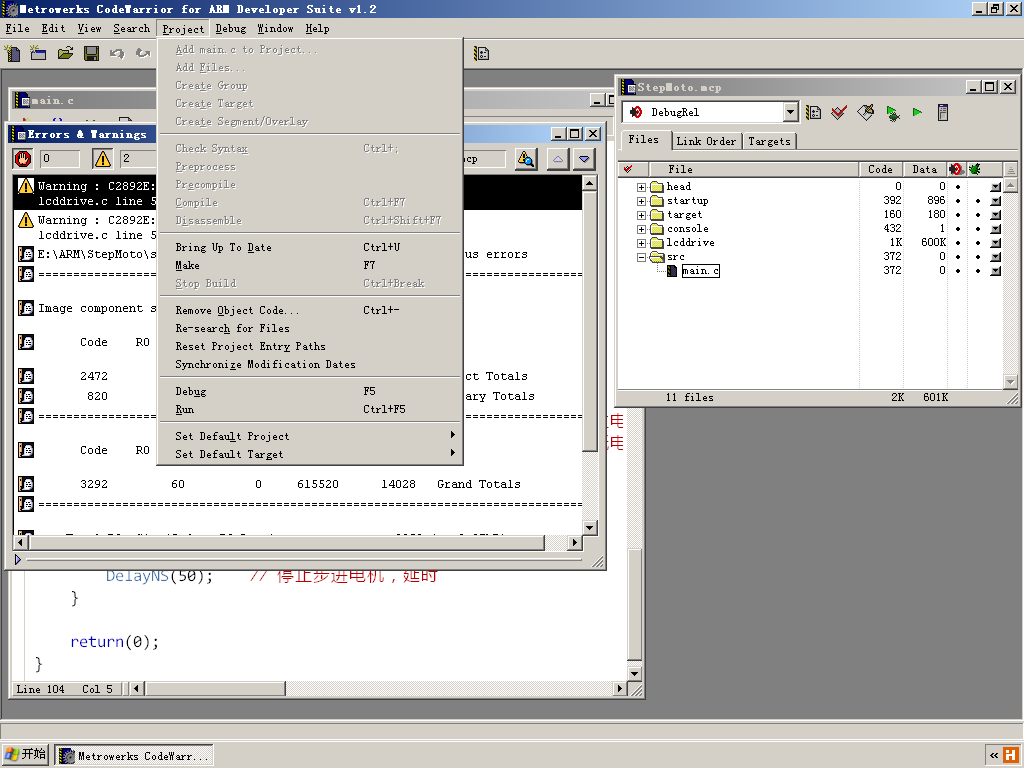The width and height of the screenshot is (1024, 768).
Task: Click the next message down arrow
Action: click(x=584, y=159)
